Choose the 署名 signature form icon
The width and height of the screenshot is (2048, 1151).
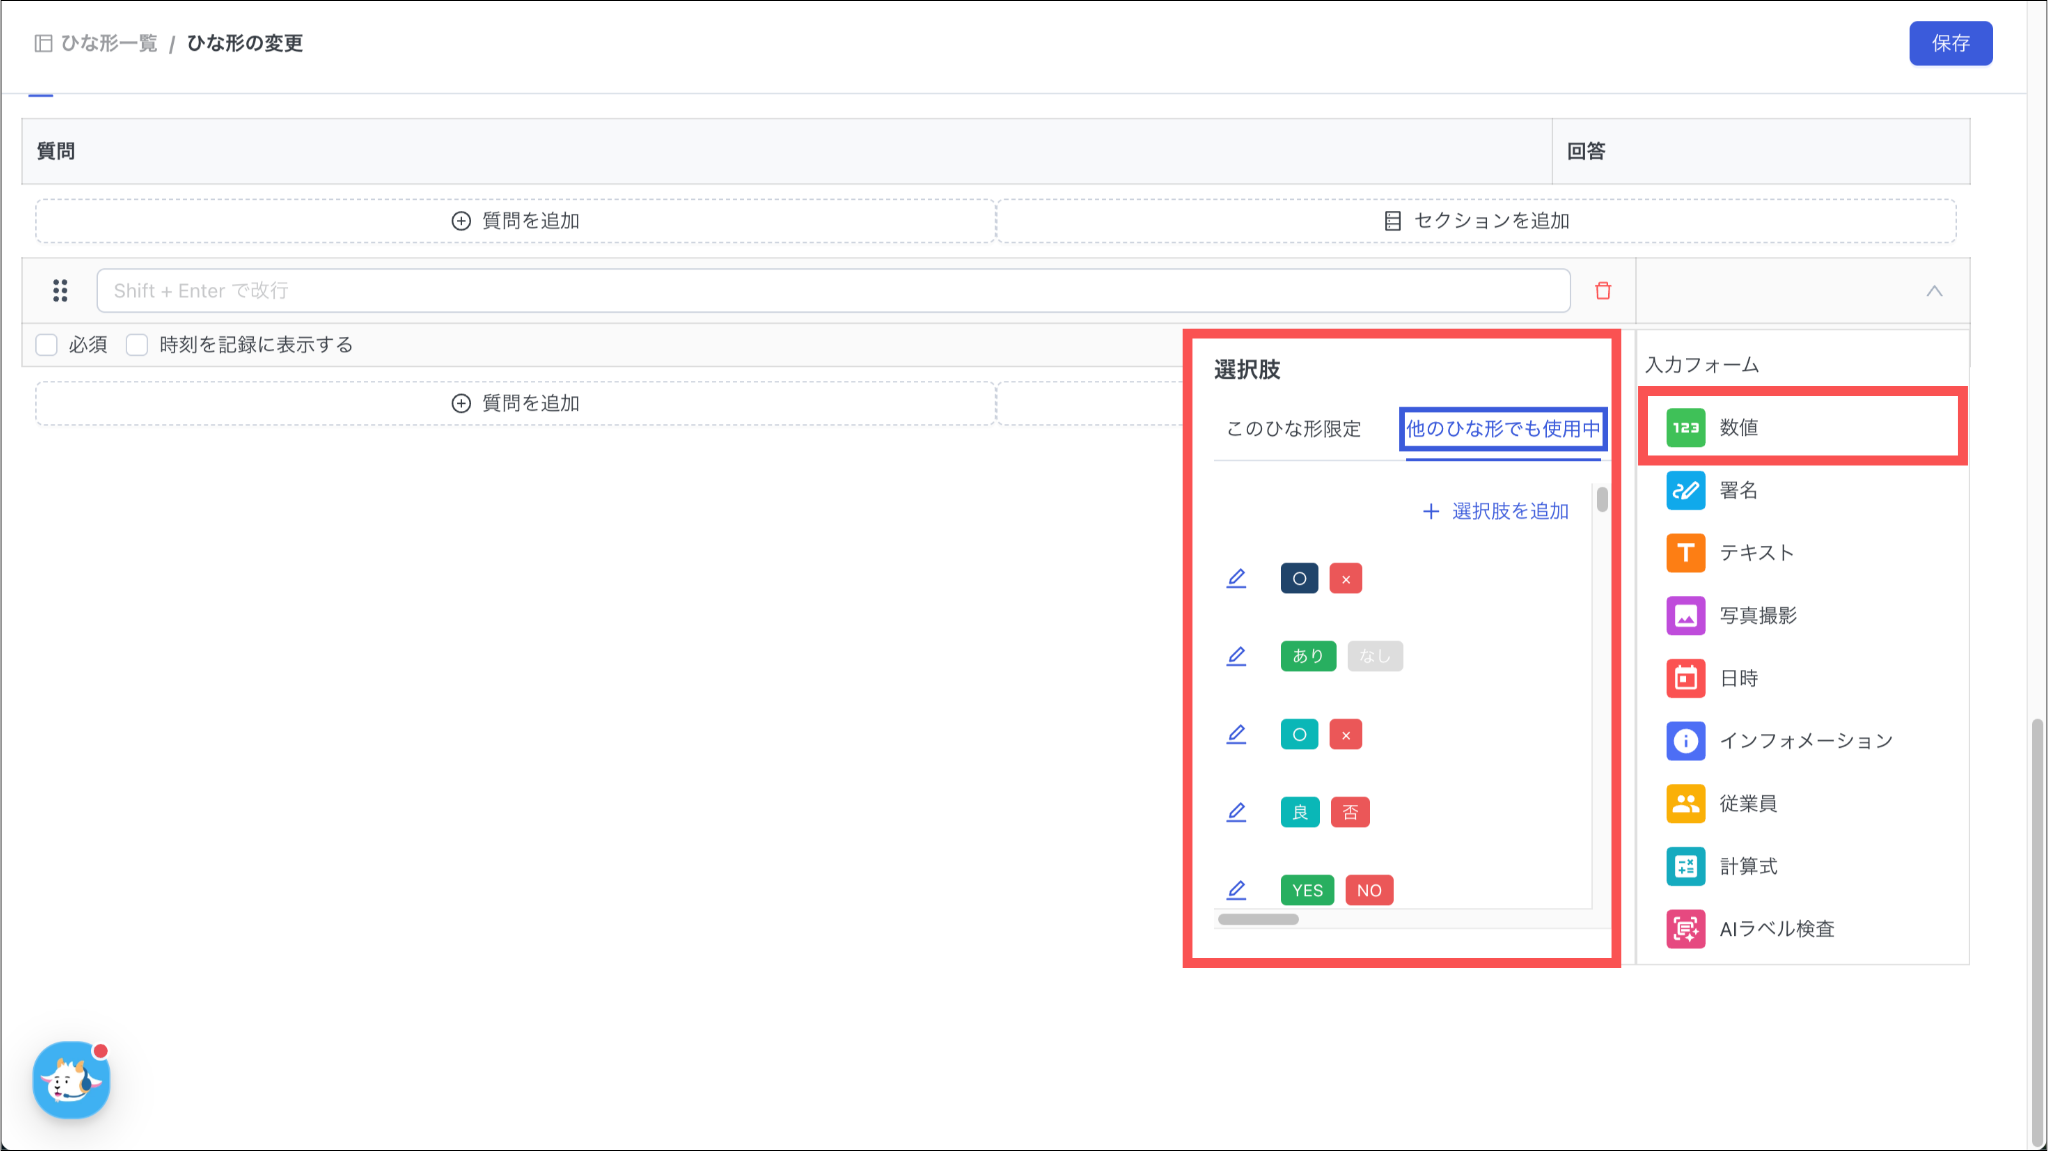(x=1685, y=490)
